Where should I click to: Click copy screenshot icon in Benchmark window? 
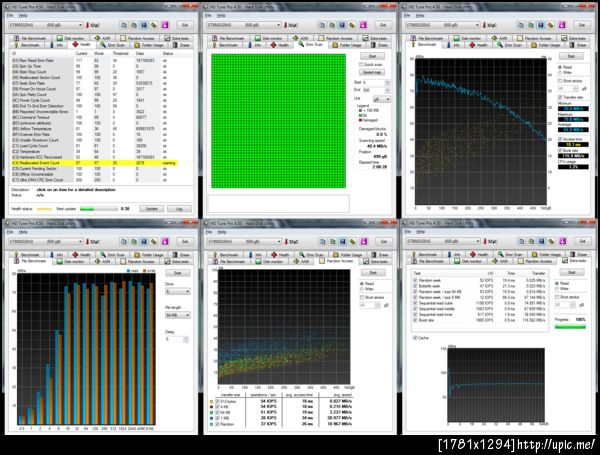[531, 25]
